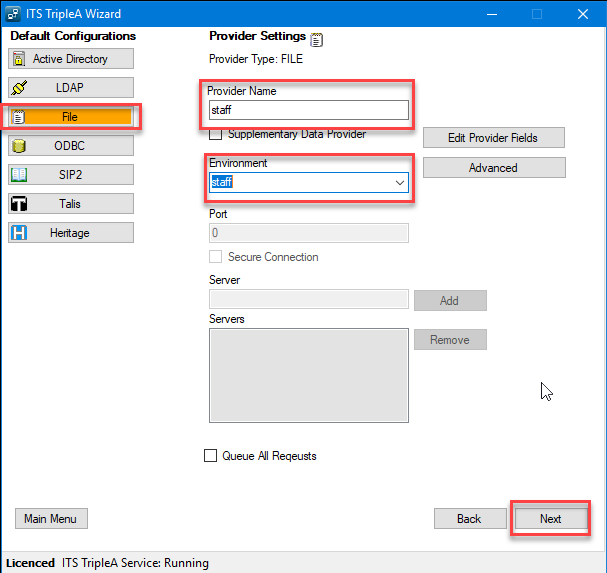Screen dimensions: 607x573
Task: Click icon beside Provider Settings heading
Action: (x=317, y=40)
